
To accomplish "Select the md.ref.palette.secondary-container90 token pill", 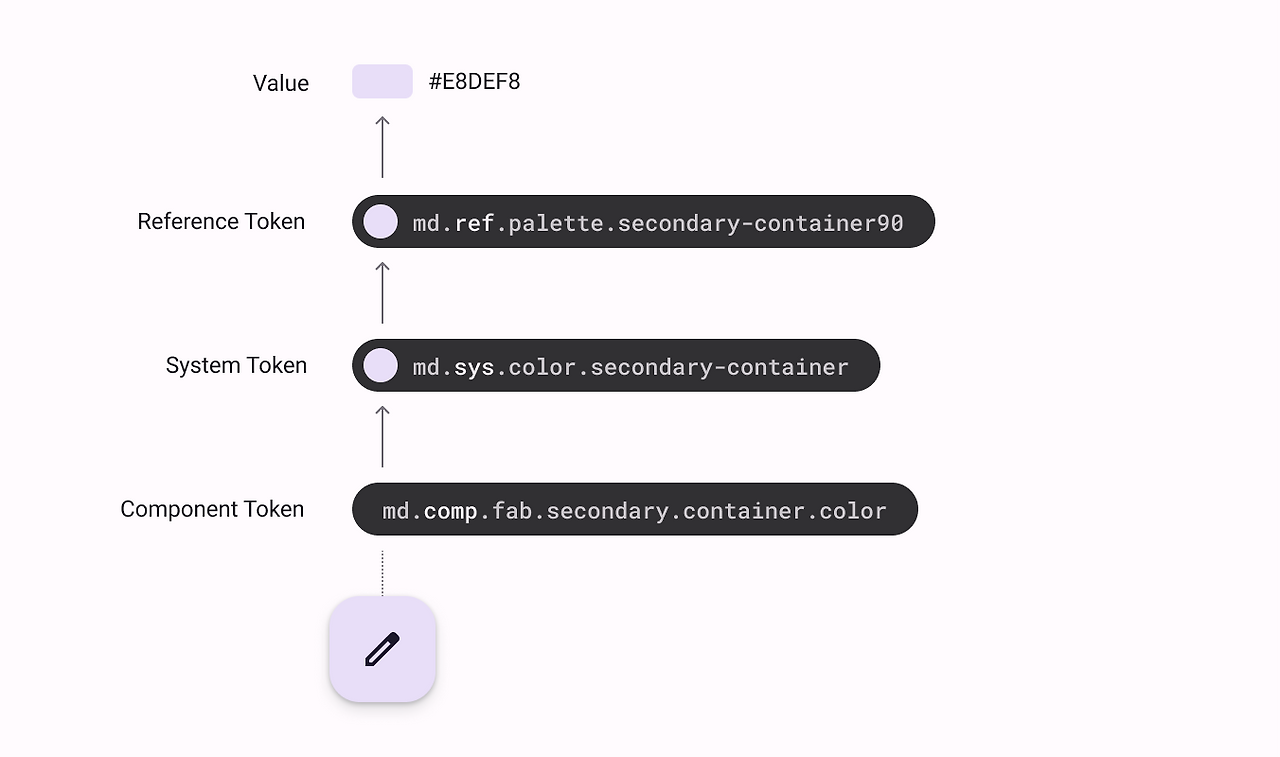I will (x=643, y=222).
